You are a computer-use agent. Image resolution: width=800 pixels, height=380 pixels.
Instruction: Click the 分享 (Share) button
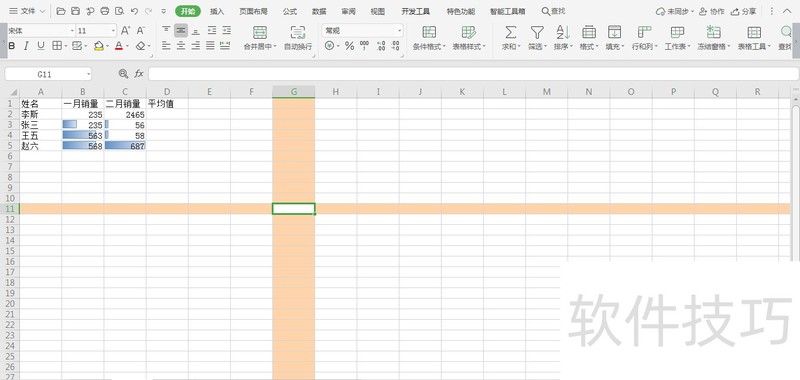coord(744,11)
